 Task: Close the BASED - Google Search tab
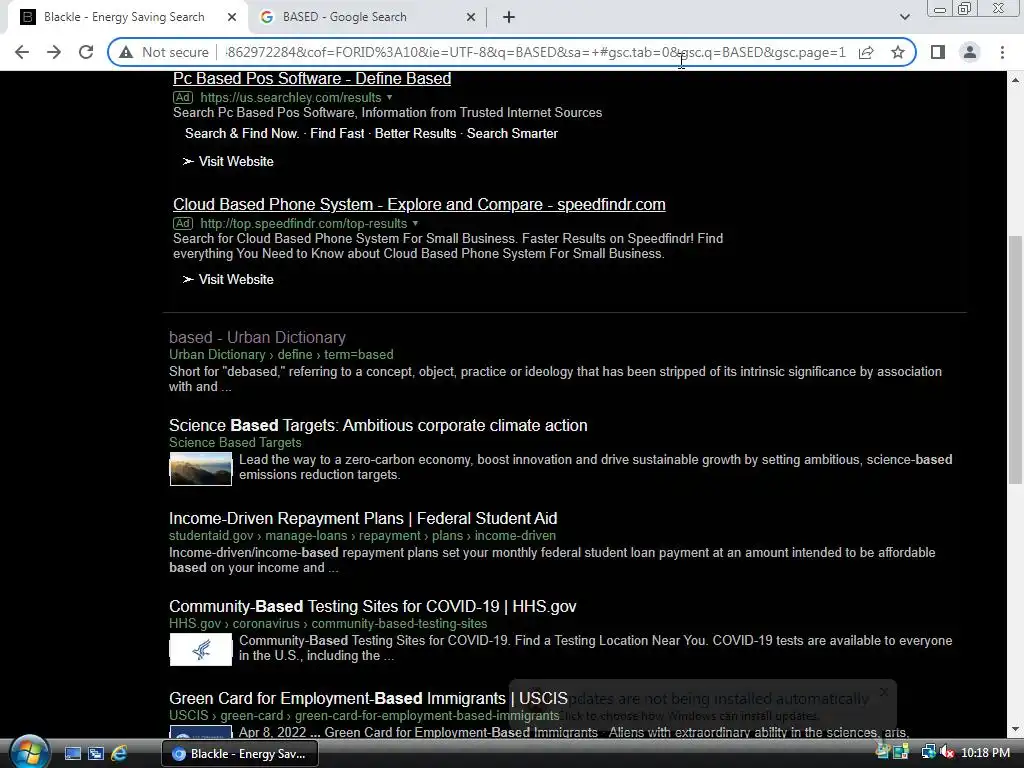[471, 18]
